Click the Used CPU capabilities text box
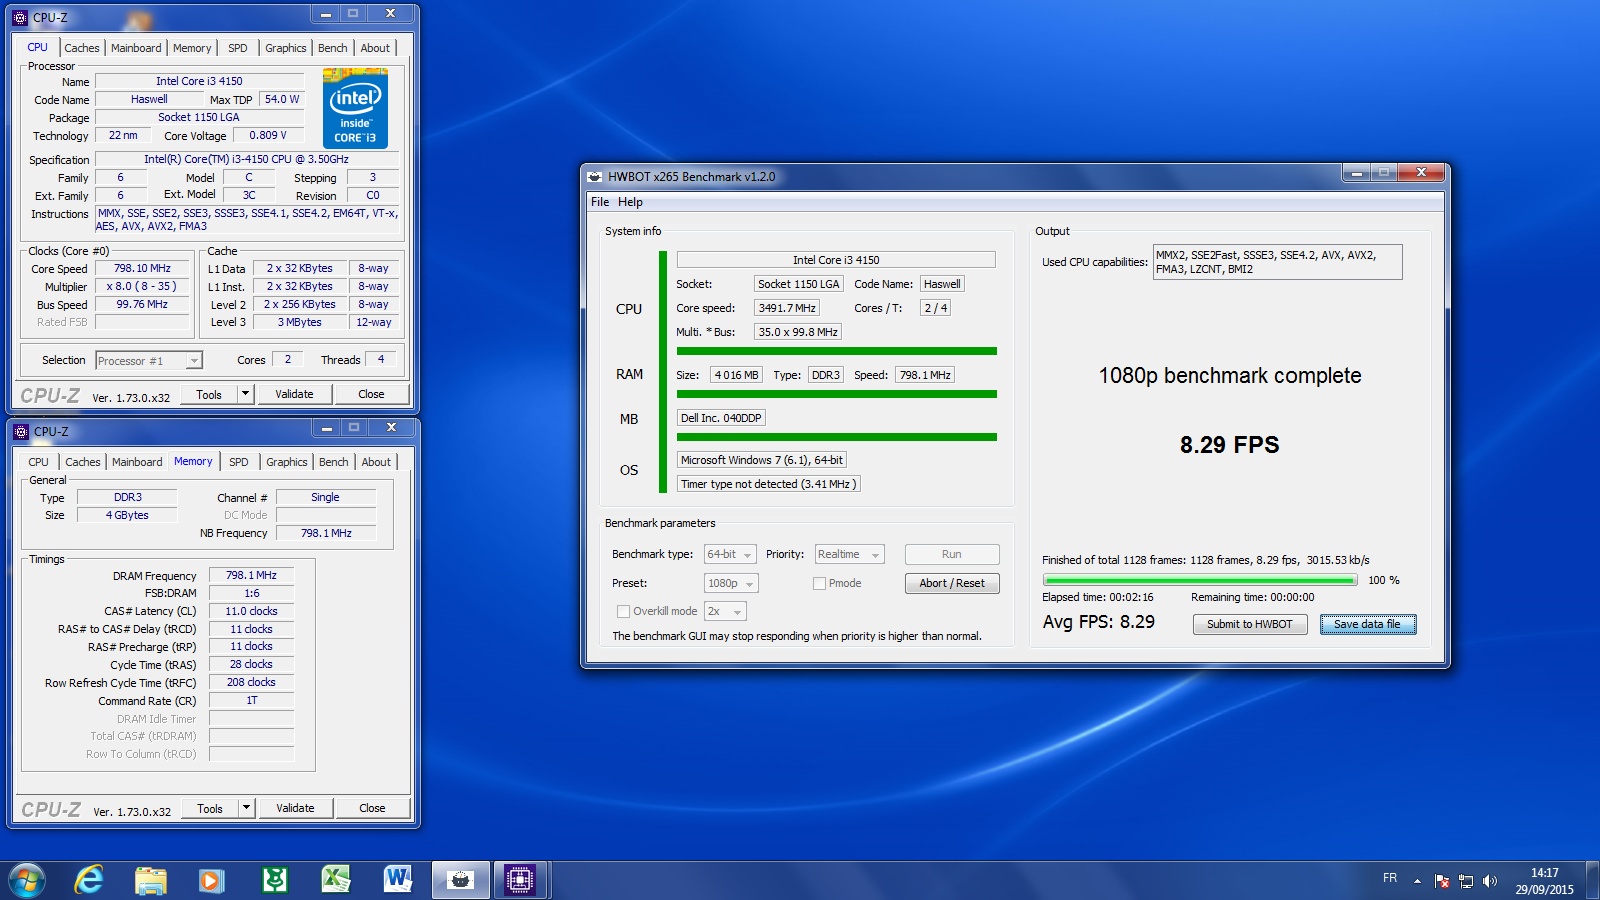 tap(1278, 262)
